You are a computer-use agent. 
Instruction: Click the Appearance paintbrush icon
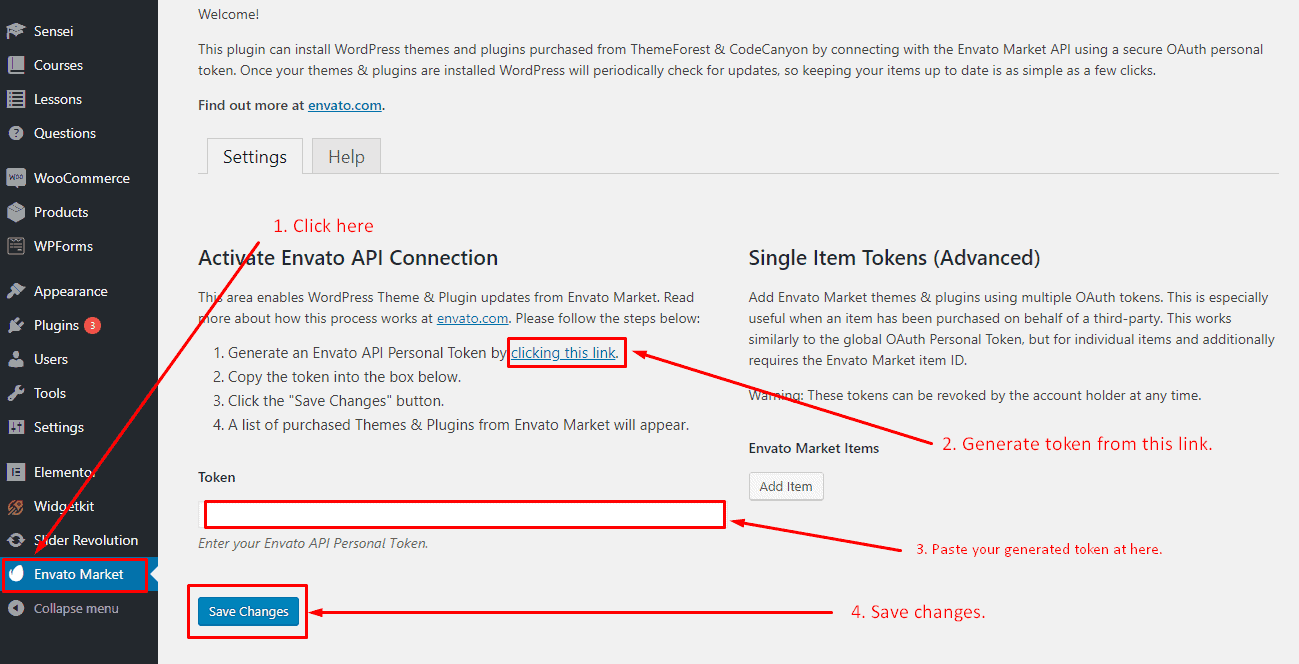click(x=16, y=291)
